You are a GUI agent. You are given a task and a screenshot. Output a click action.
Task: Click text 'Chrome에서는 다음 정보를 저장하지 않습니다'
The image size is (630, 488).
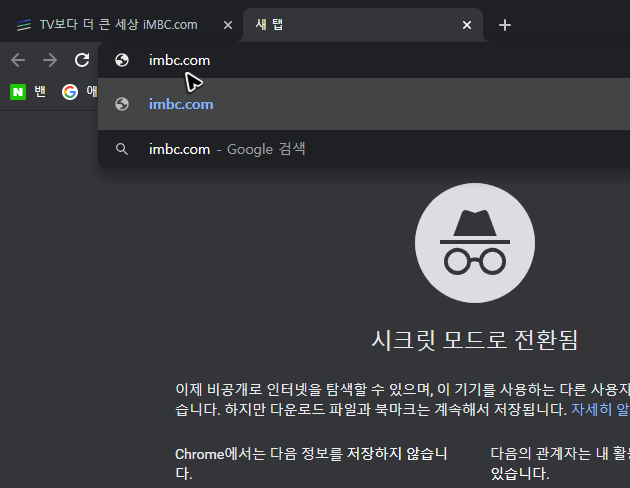pyautogui.click(x=311, y=463)
